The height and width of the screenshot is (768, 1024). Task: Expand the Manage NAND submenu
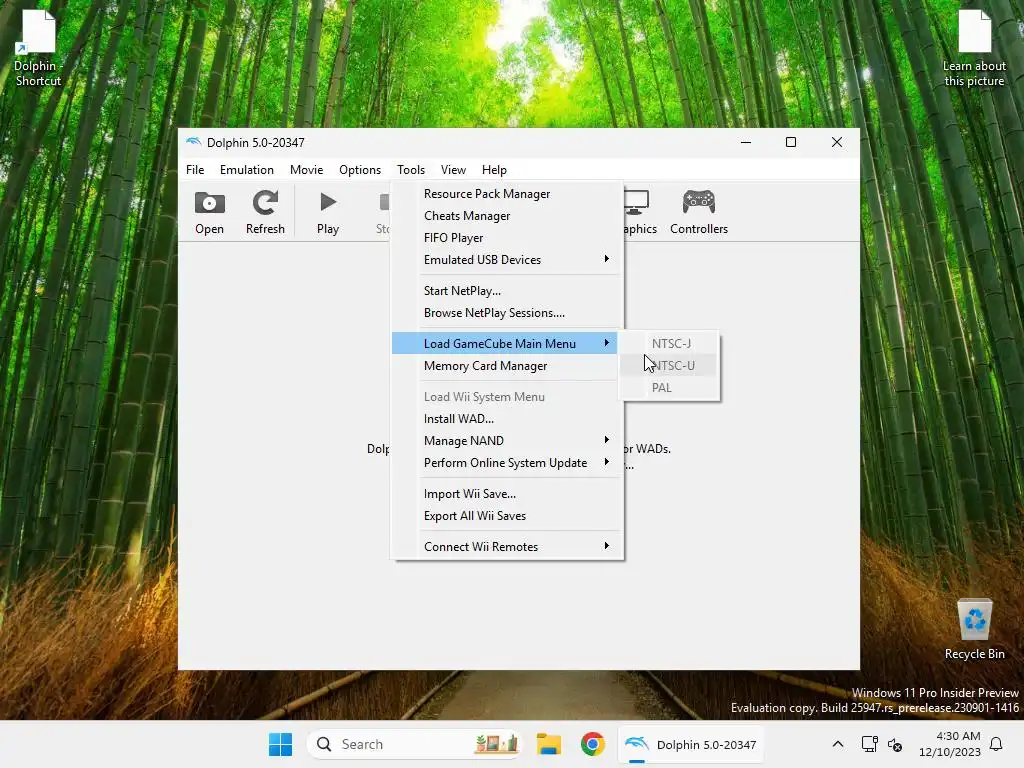coord(507,441)
